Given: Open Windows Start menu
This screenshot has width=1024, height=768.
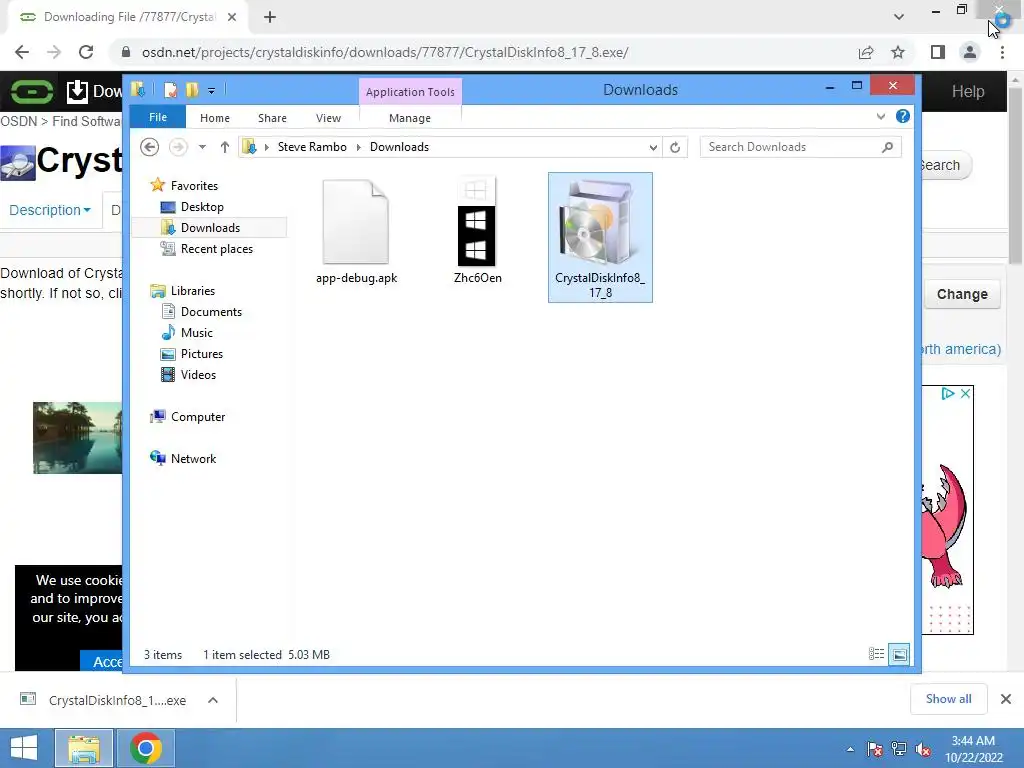Looking at the screenshot, I should [24, 748].
